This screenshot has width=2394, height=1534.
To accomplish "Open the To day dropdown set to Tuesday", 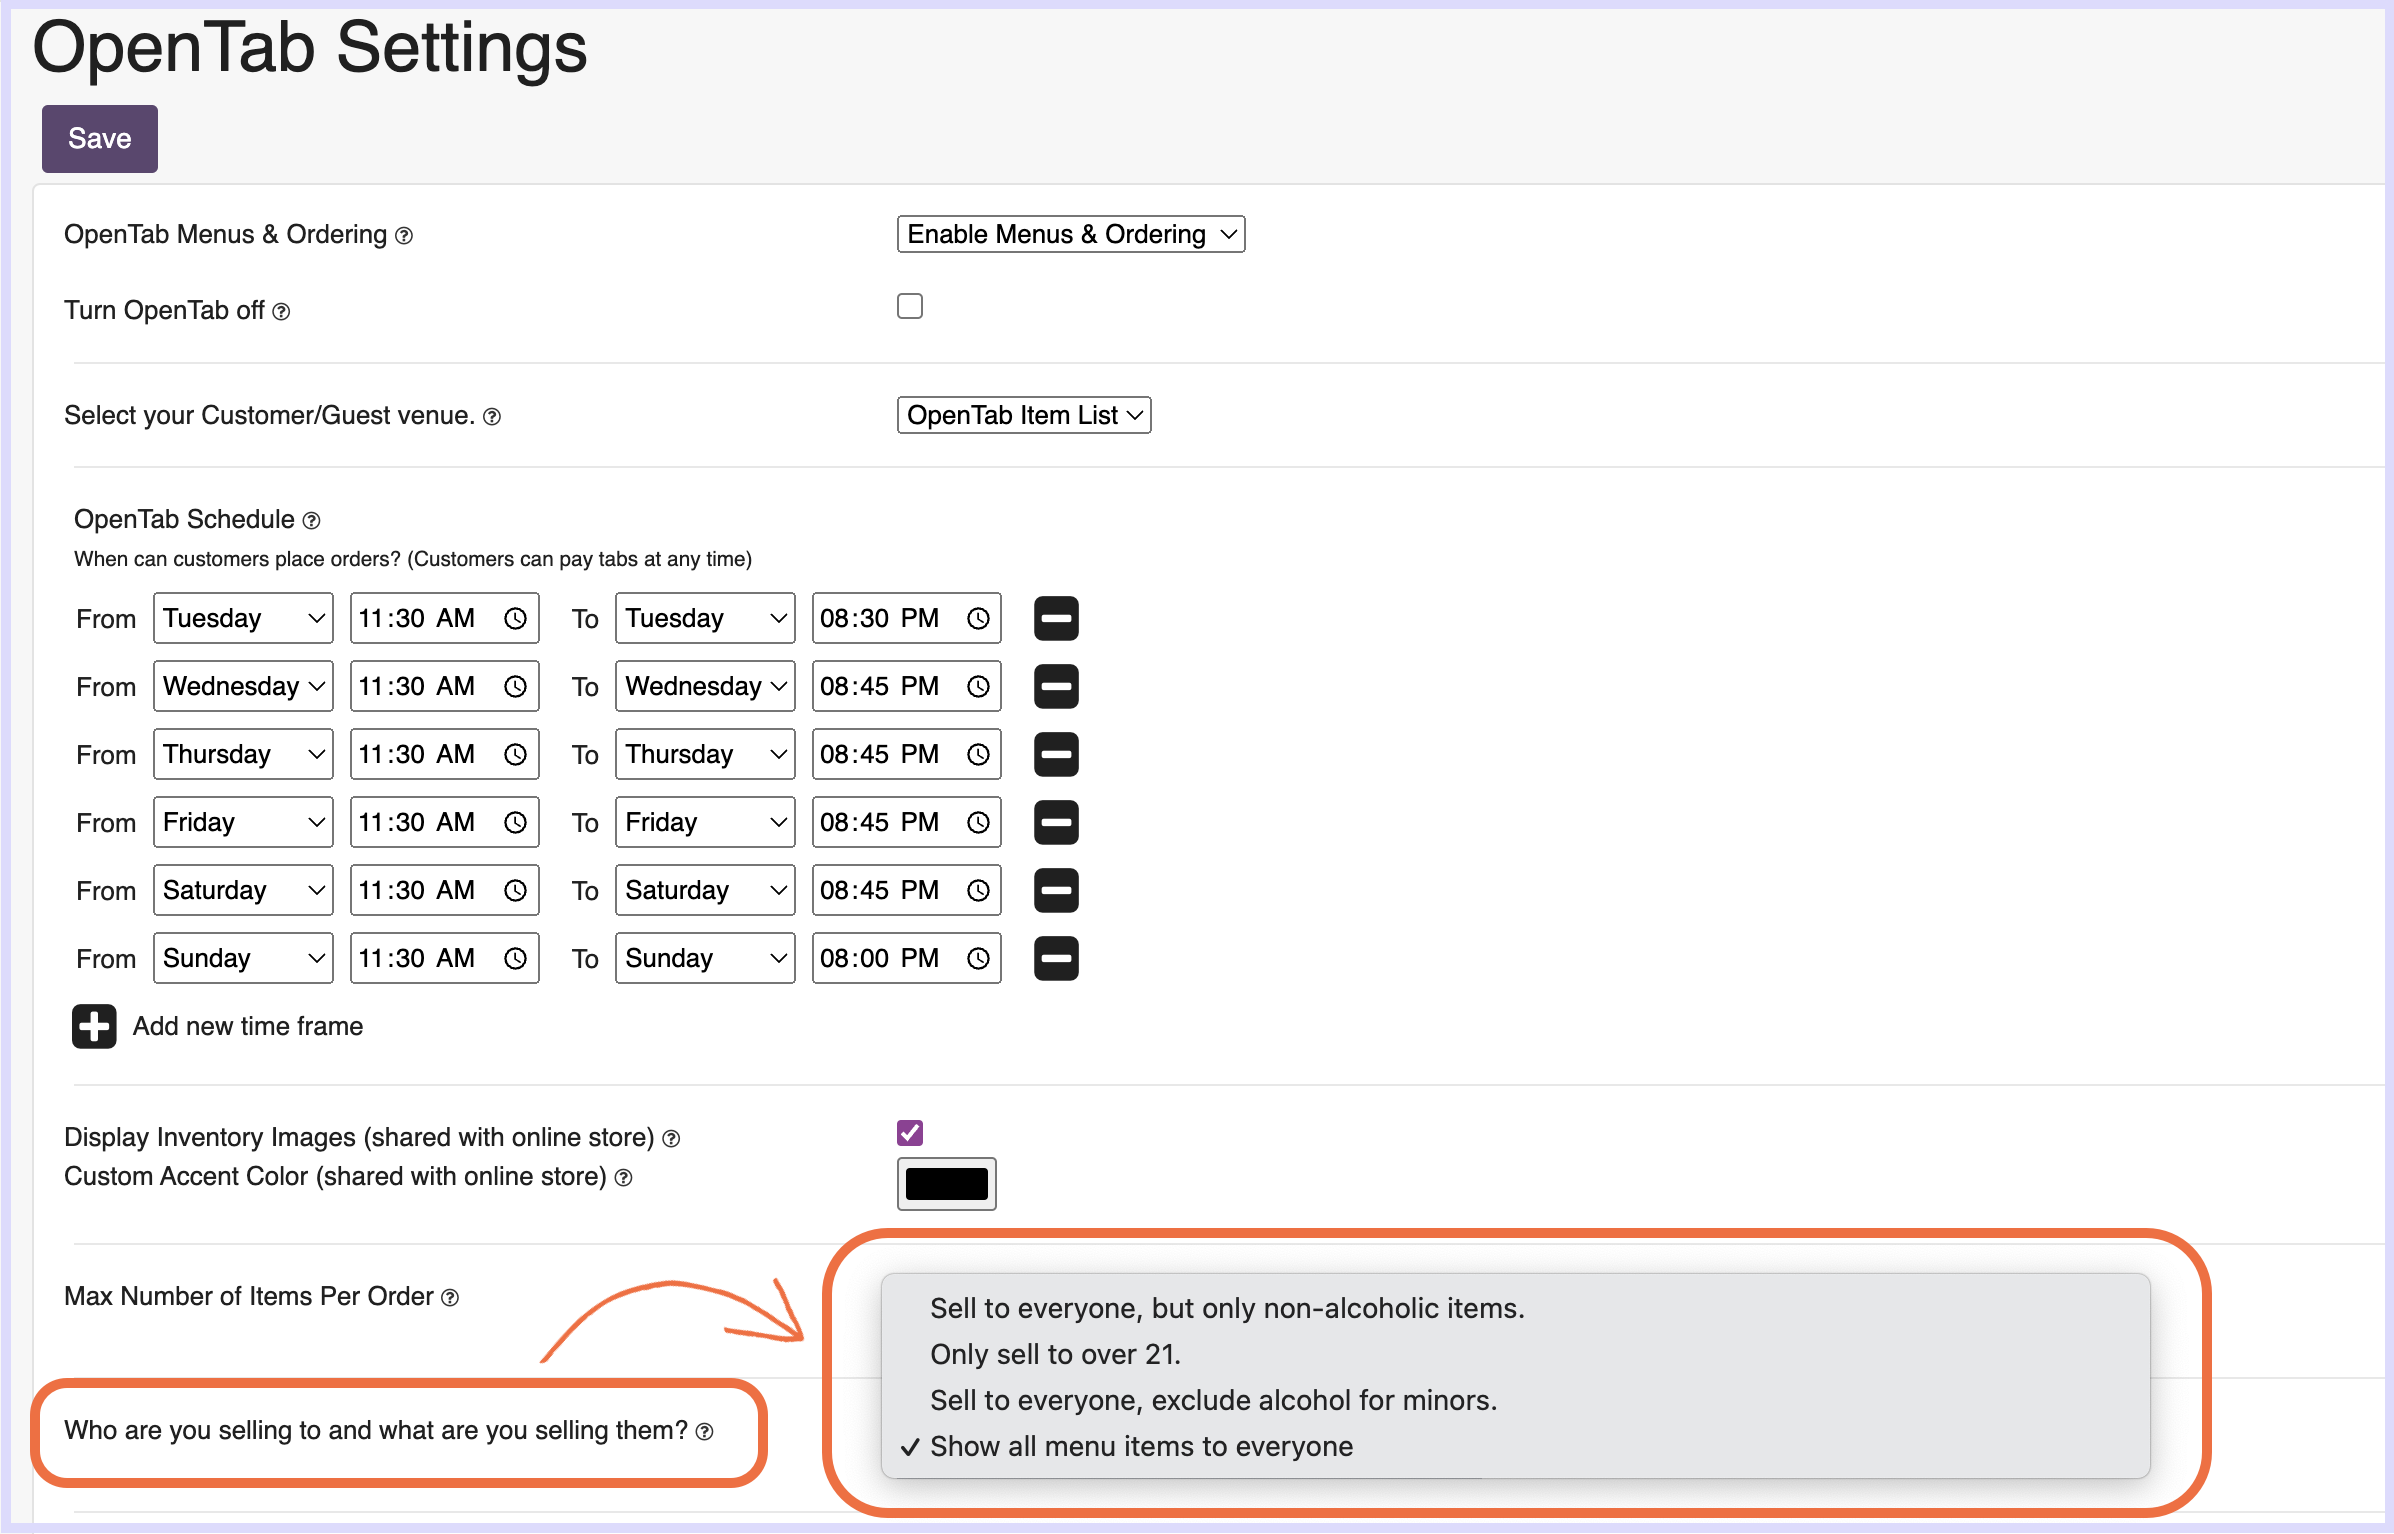I will pyautogui.click(x=705, y=618).
